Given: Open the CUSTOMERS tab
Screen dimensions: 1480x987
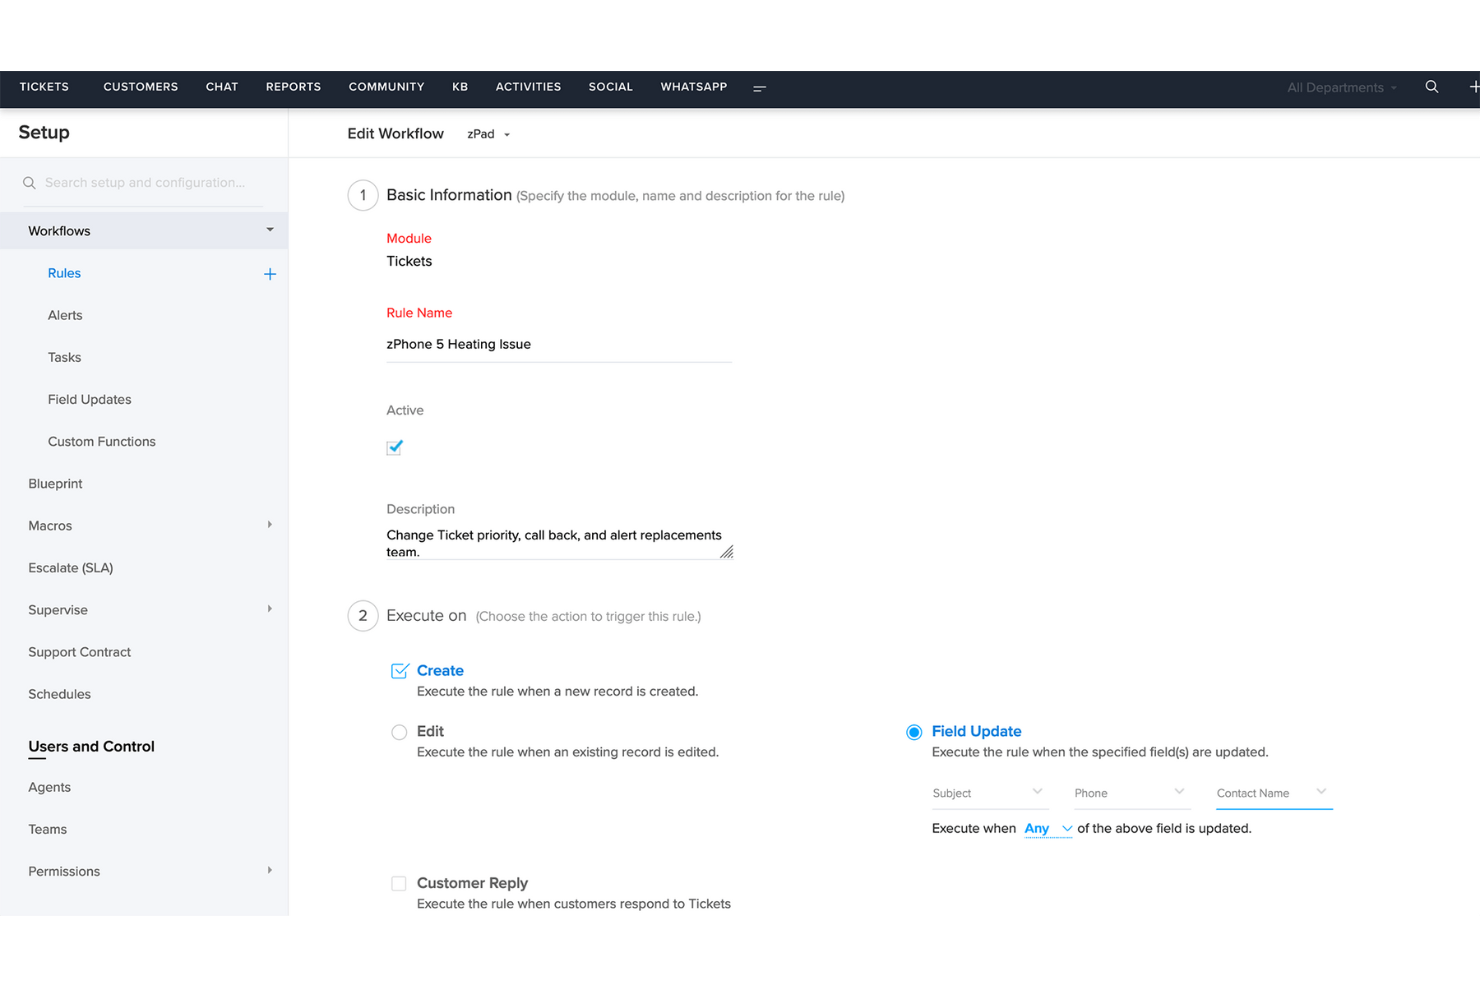Looking at the screenshot, I should coord(141,87).
